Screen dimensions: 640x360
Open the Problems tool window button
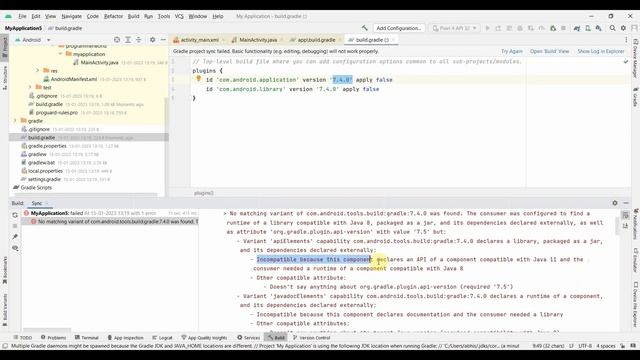[x=53, y=338]
